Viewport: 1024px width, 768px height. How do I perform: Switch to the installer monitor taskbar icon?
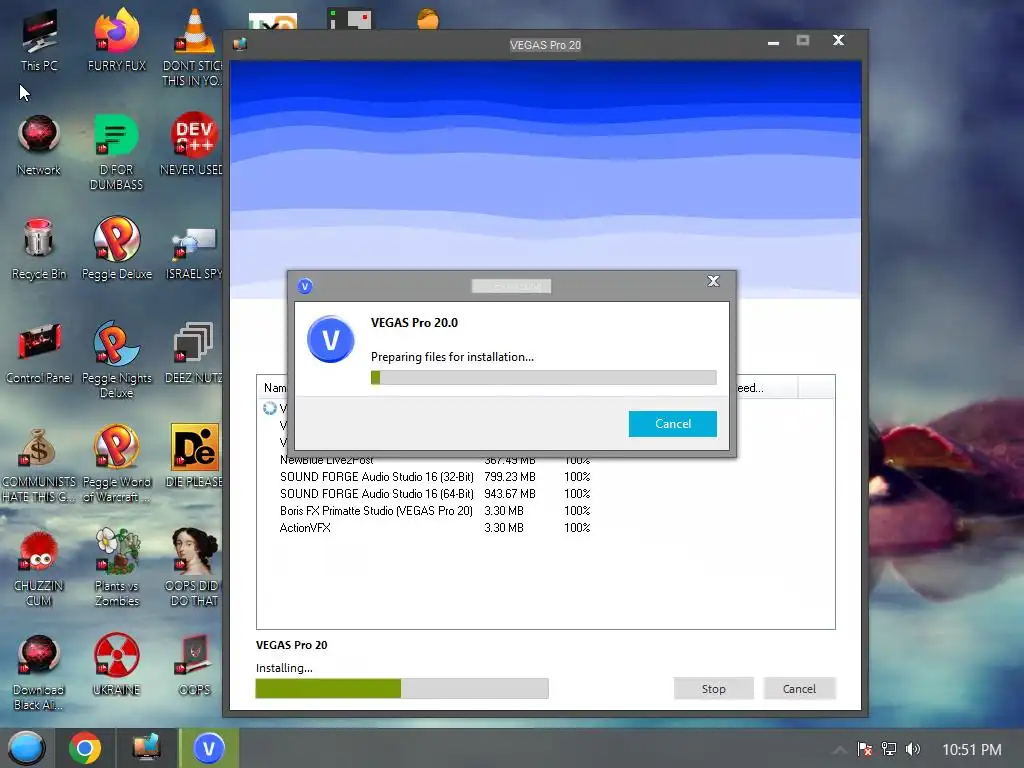click(x=146, y=748)
